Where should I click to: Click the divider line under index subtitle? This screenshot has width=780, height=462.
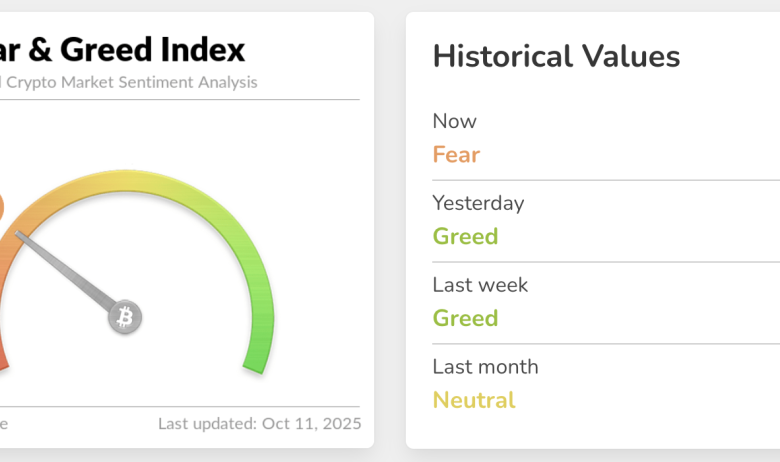coord(180,100)
